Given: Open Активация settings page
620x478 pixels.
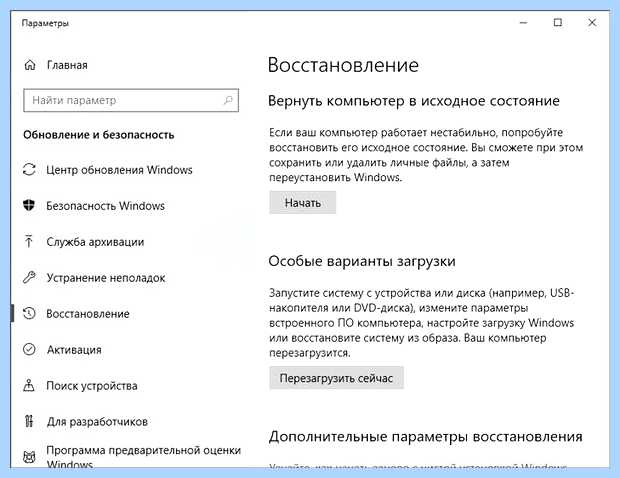Looking at the screenshot, I should tap(74, 350).
